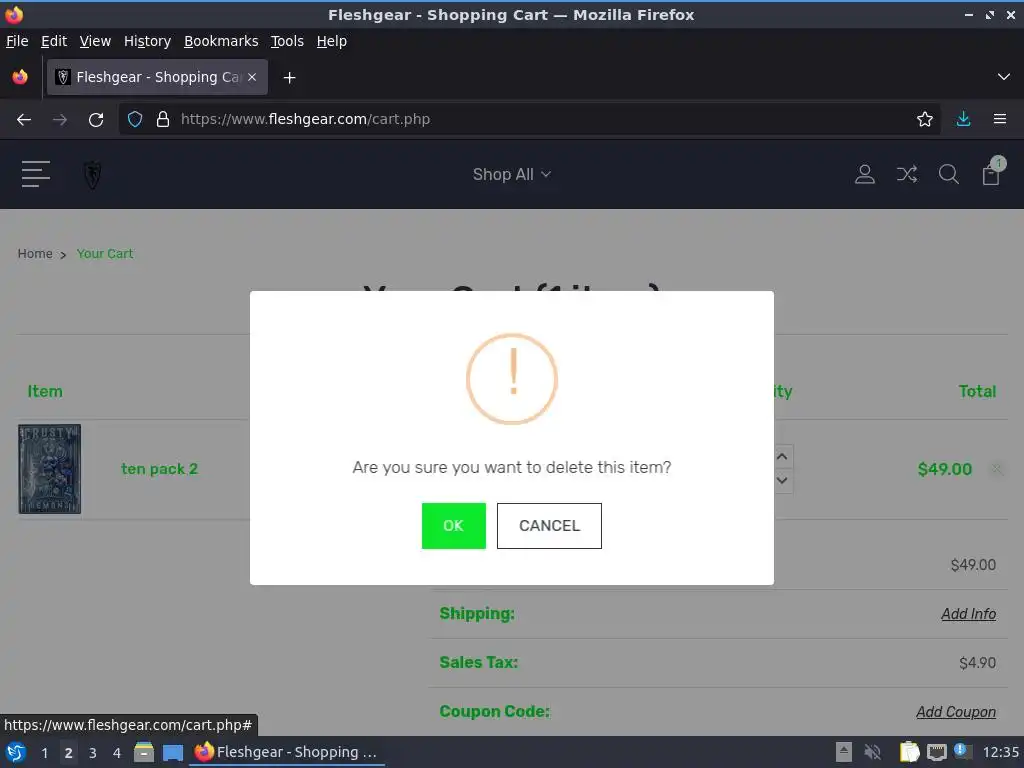Increase quantity with the up arrow
This screenshot has width=1024, height=768.
coord(782,456)
